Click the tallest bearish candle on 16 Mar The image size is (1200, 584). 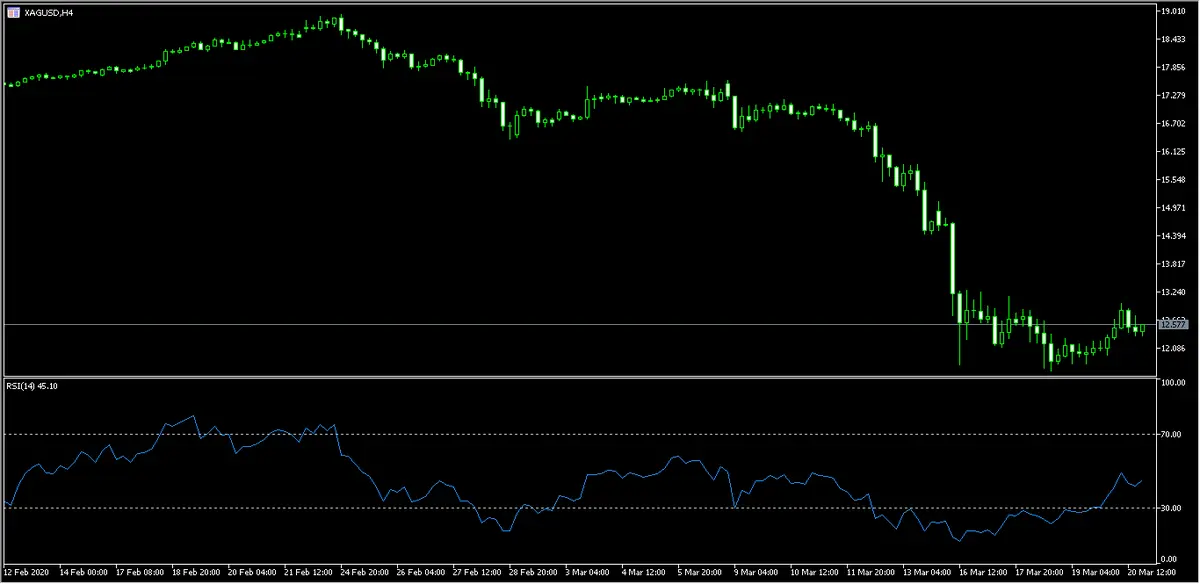pyautogui.click(x=952, y=260)
